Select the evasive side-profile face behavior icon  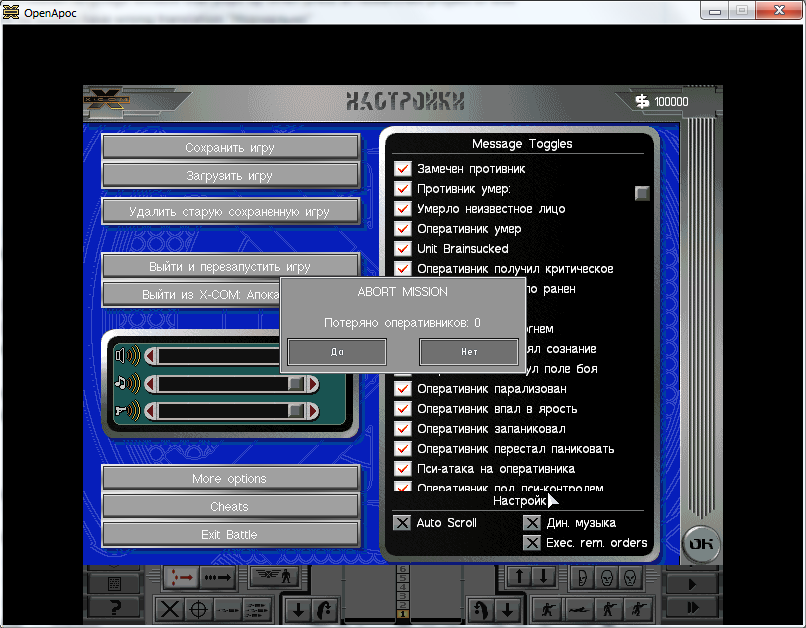pyautogui.click(x=582, y=578)
